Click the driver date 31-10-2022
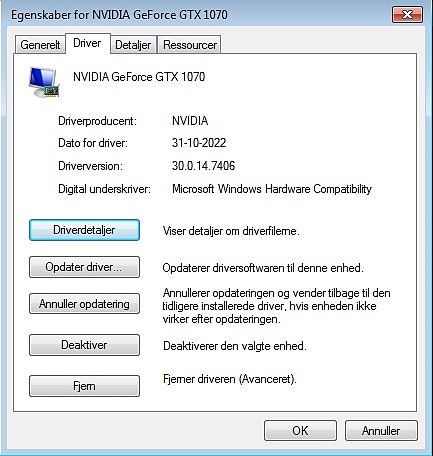The height and width of the screenshot is (456, 433). click(199, 143)
